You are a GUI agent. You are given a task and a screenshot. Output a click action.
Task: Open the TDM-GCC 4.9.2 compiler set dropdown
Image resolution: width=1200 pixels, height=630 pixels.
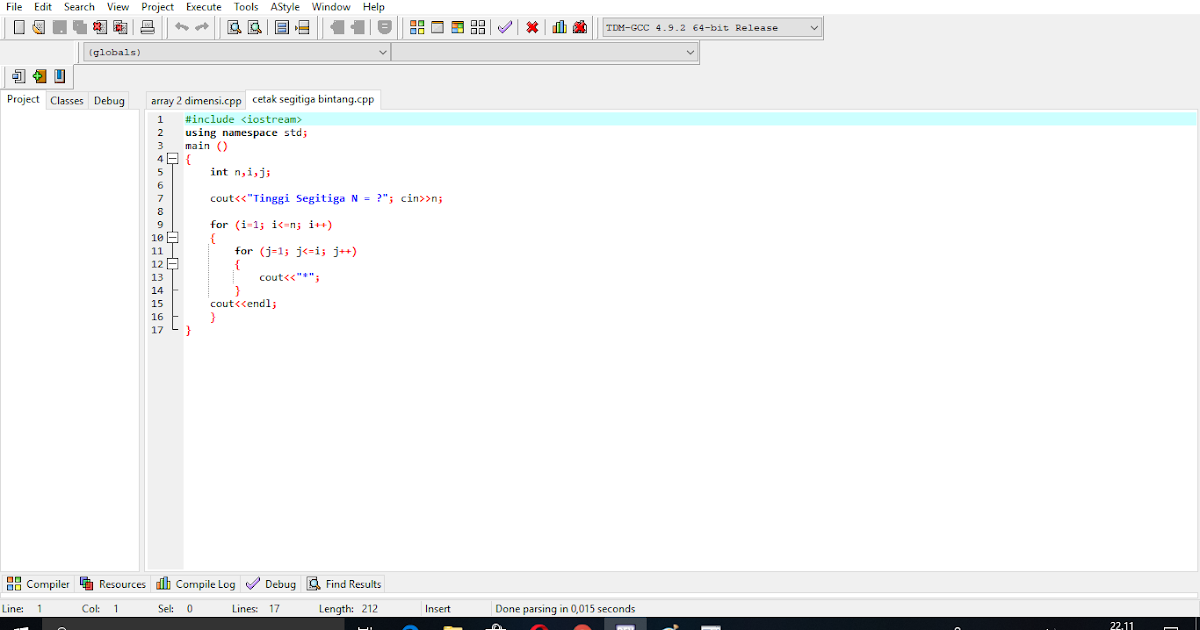(712, 28)
